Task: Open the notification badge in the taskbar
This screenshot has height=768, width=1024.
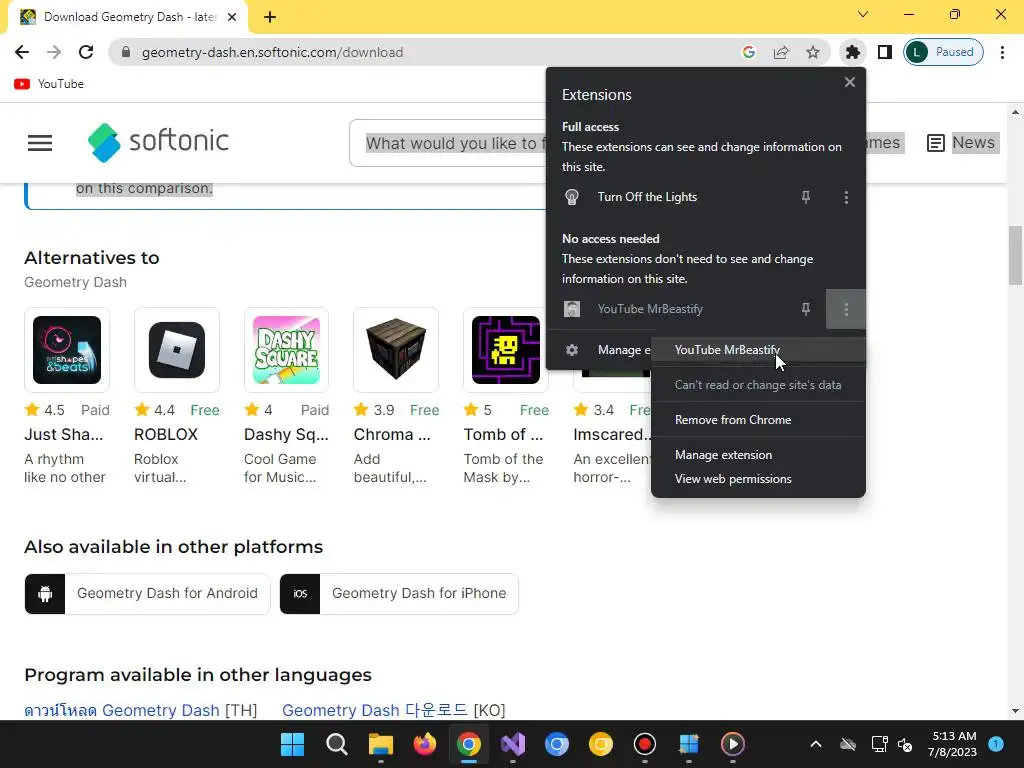Action: pos(996,744)
